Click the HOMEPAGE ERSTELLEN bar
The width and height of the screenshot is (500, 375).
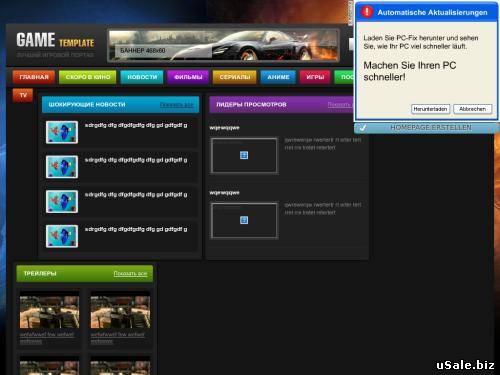427,128
